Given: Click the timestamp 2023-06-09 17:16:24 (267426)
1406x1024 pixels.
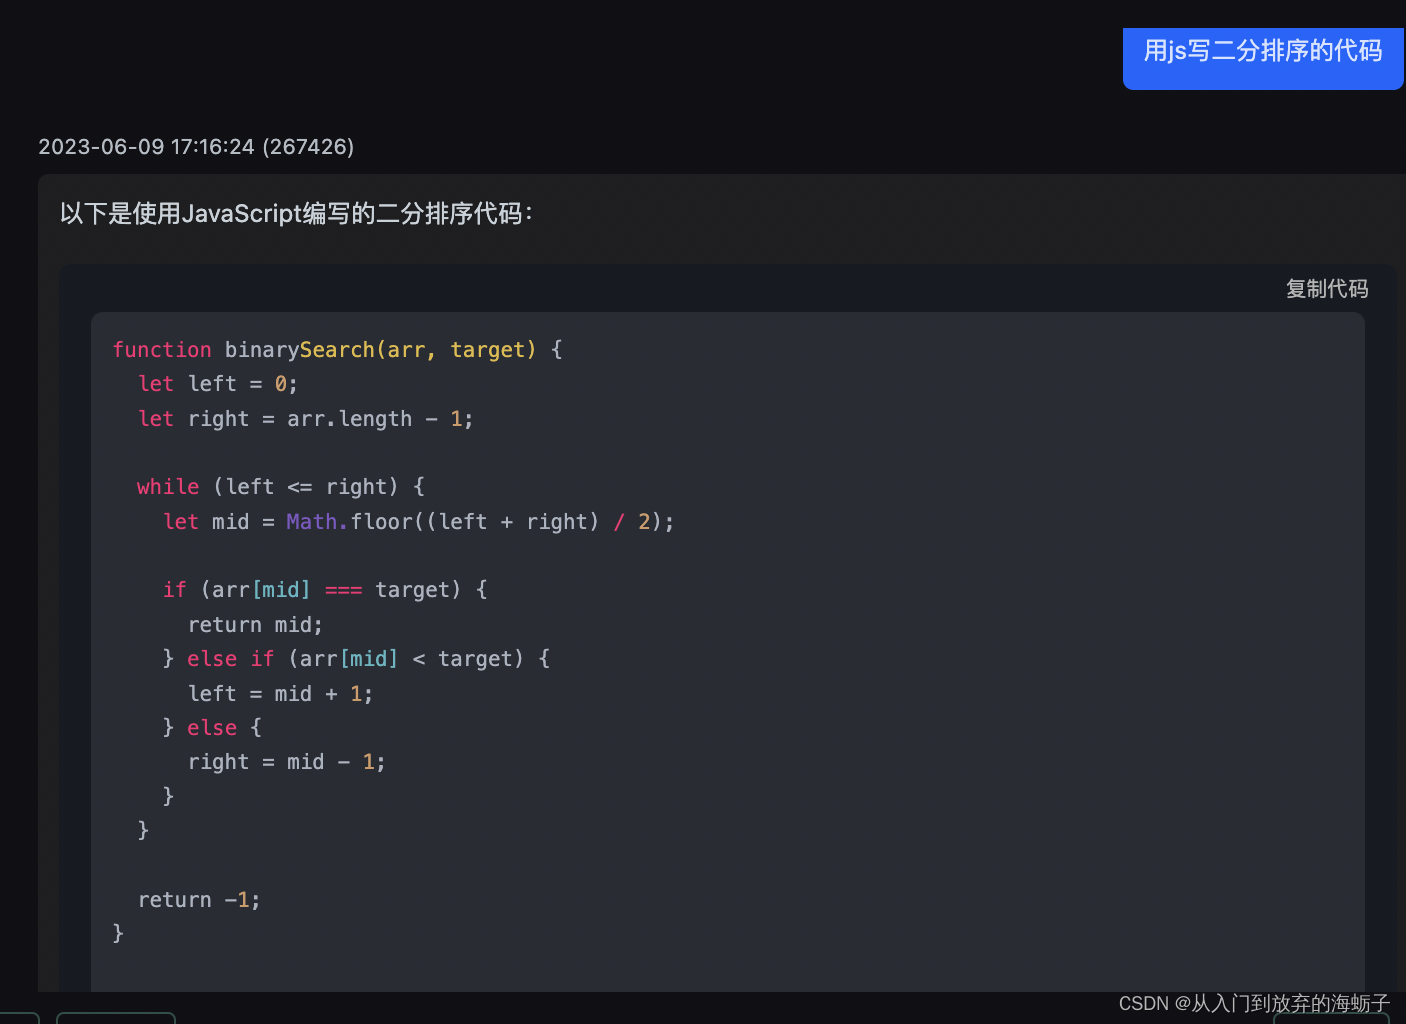Looking at the screenshot, I should tap(196, 147).
